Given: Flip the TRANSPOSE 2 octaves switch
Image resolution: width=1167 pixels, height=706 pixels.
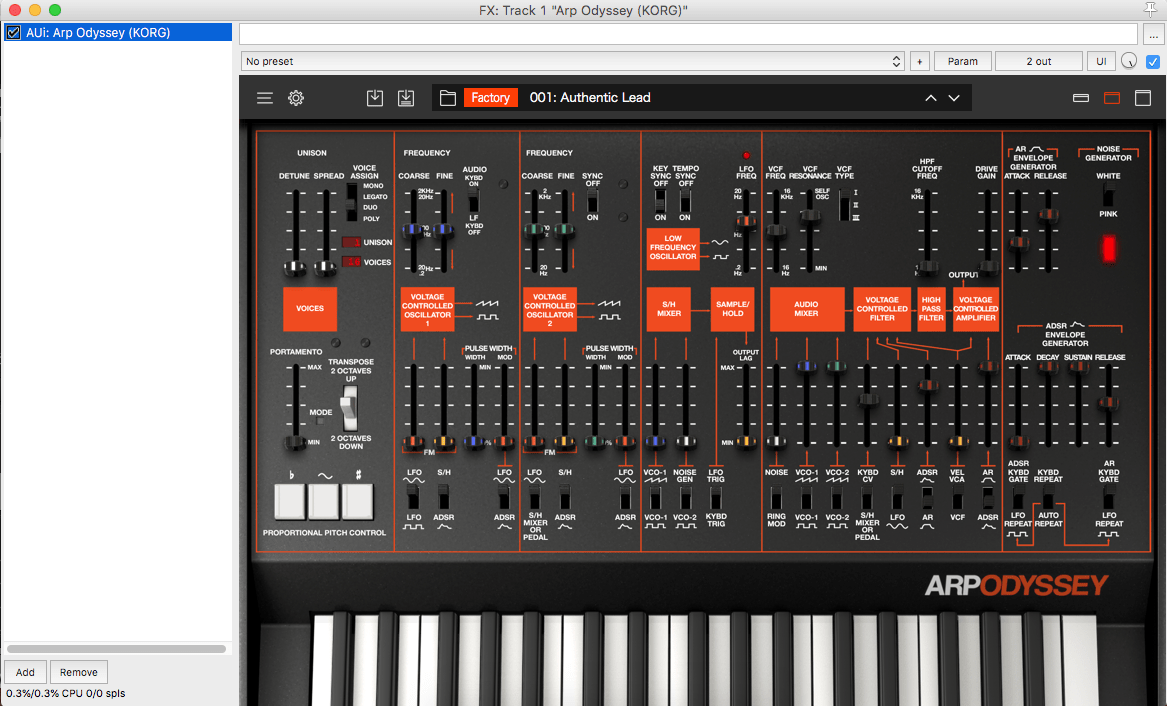Looking at the screenshot, I should pyautogui.click(x=348, y=408).
